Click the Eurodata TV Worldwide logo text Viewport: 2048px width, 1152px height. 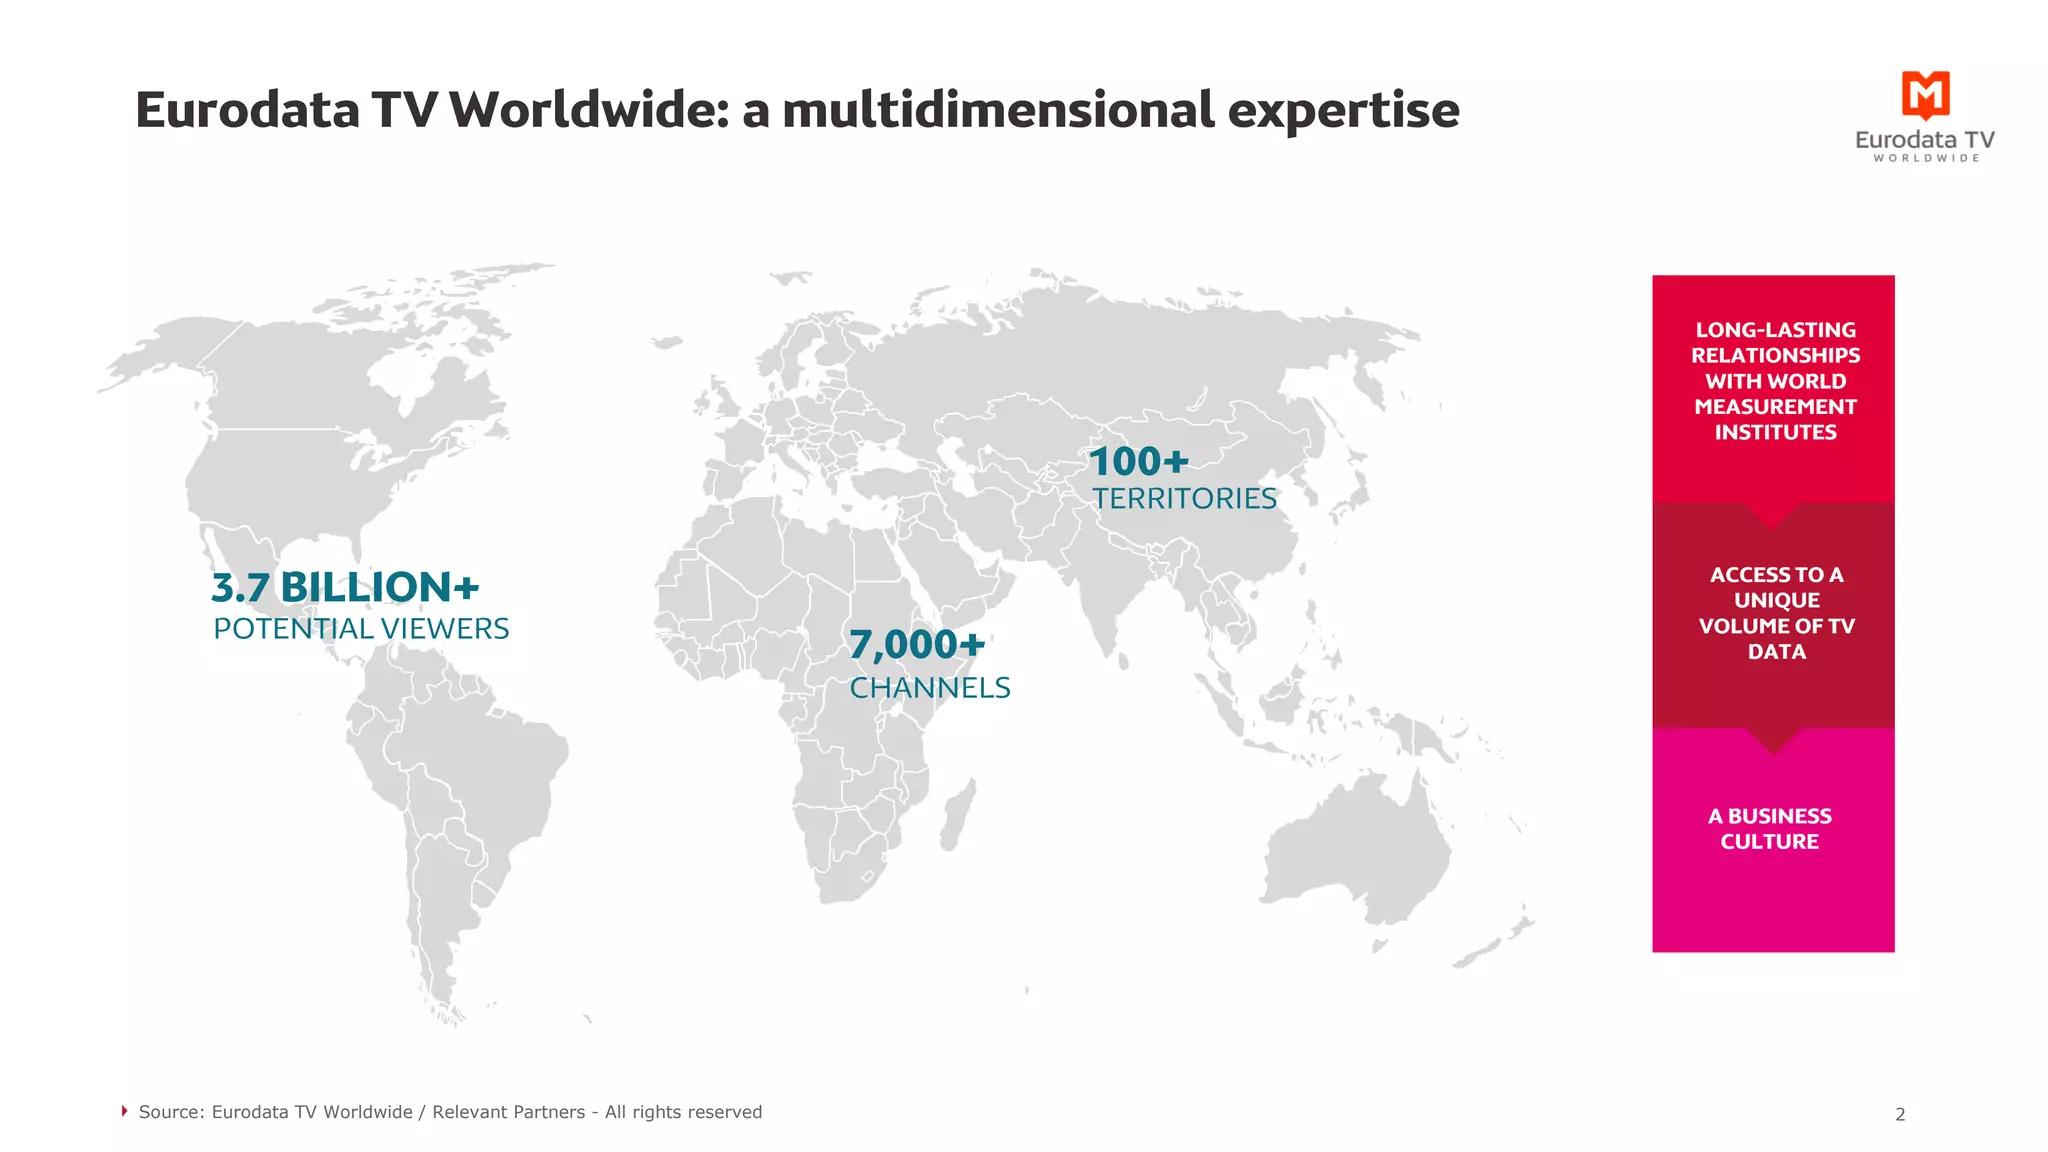pyautogui.click(x=1925, y=143)
